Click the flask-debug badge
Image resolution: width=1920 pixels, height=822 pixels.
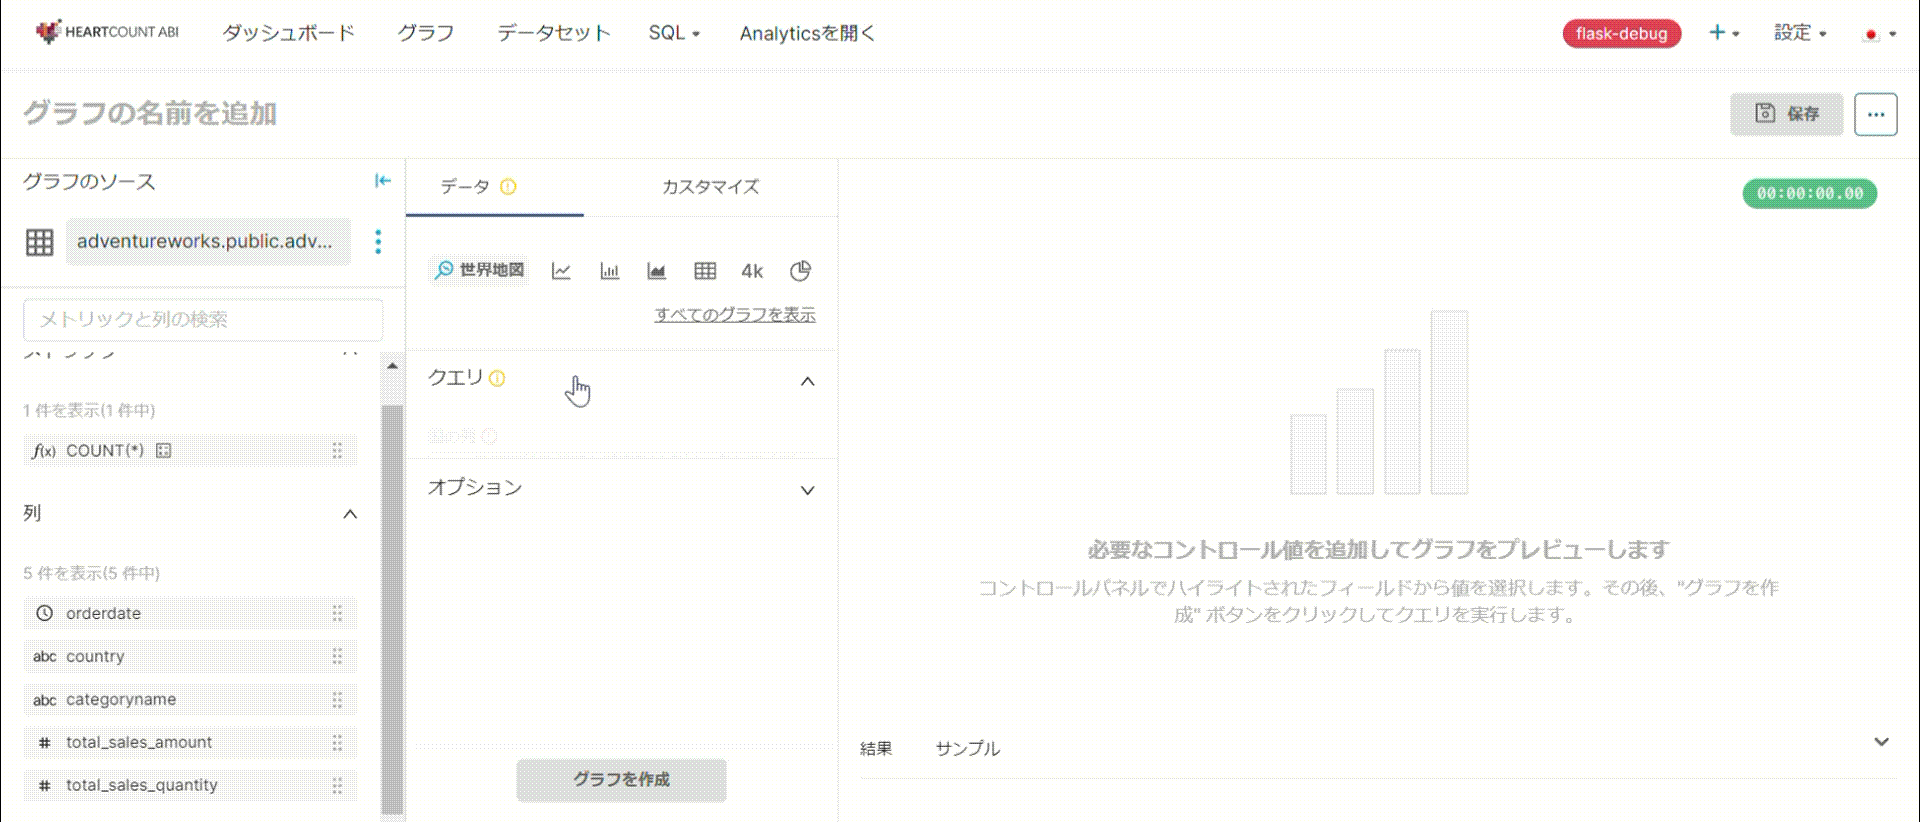click(1621, 34)
